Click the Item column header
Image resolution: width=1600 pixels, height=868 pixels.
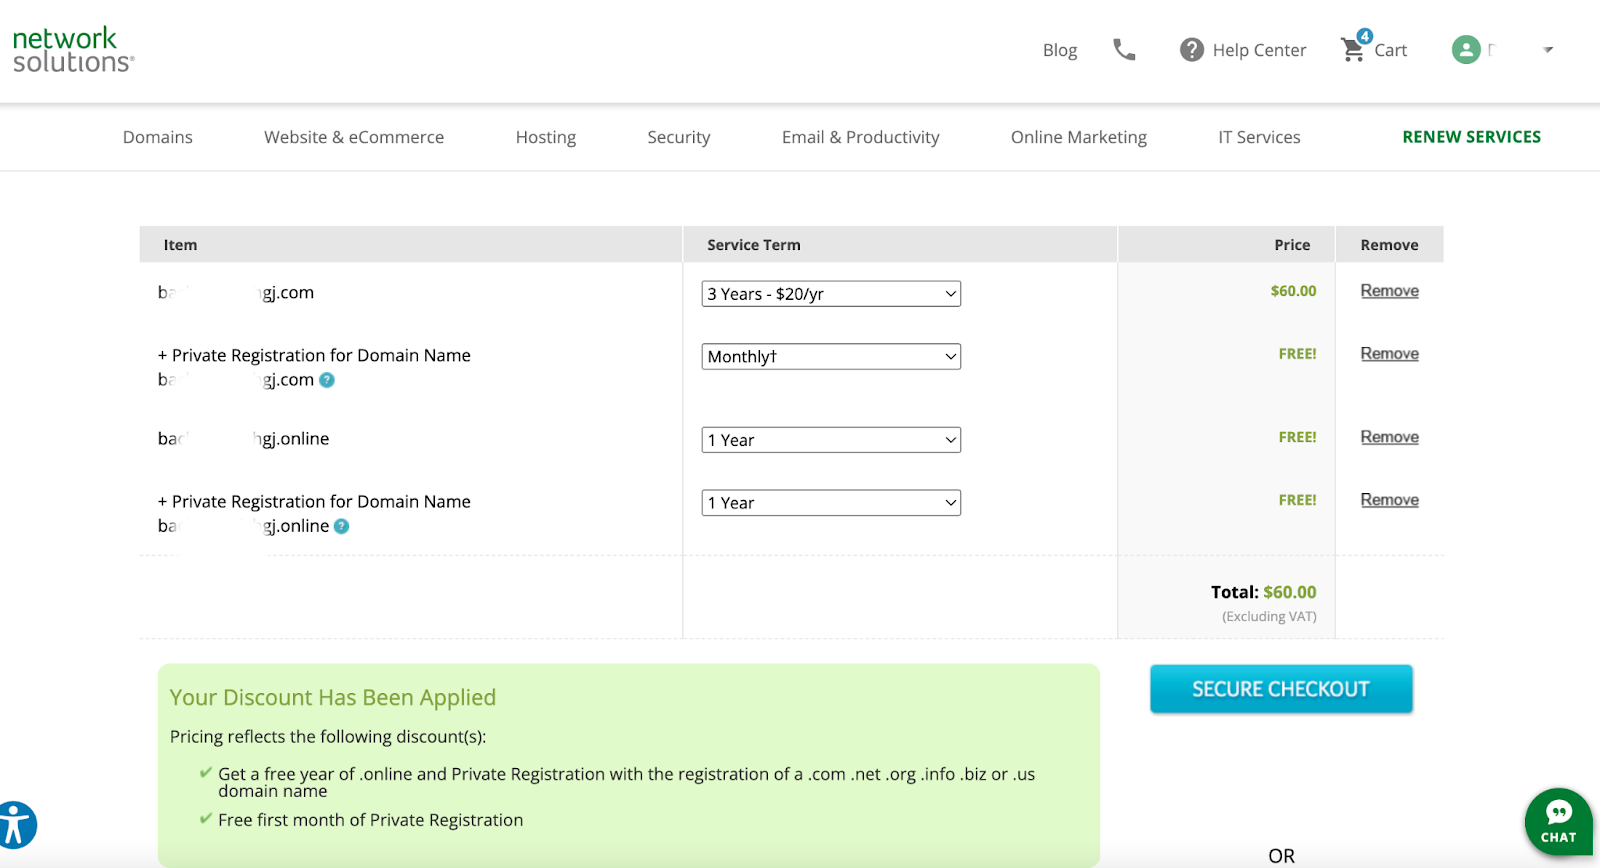tap(180, 245)
